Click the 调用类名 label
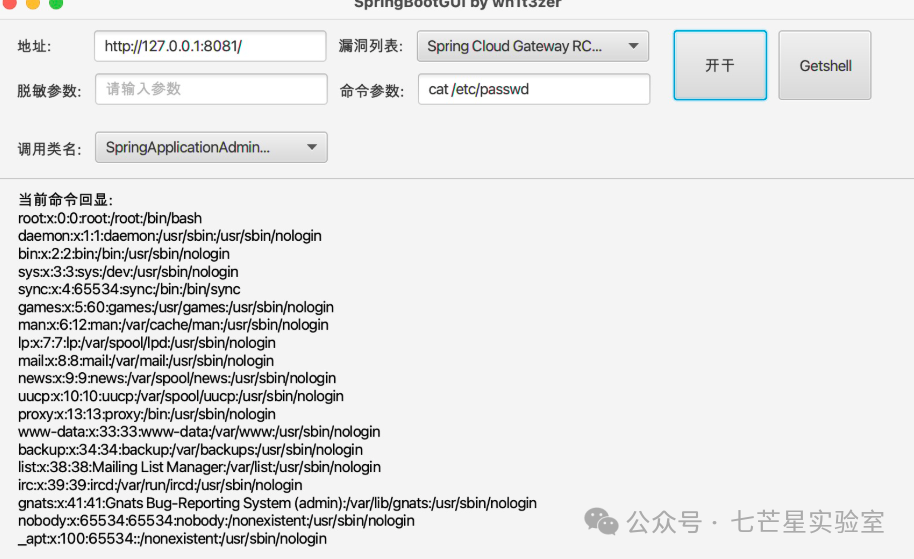Viewport: 914px width, 559px height. click(x=50, y=149)
